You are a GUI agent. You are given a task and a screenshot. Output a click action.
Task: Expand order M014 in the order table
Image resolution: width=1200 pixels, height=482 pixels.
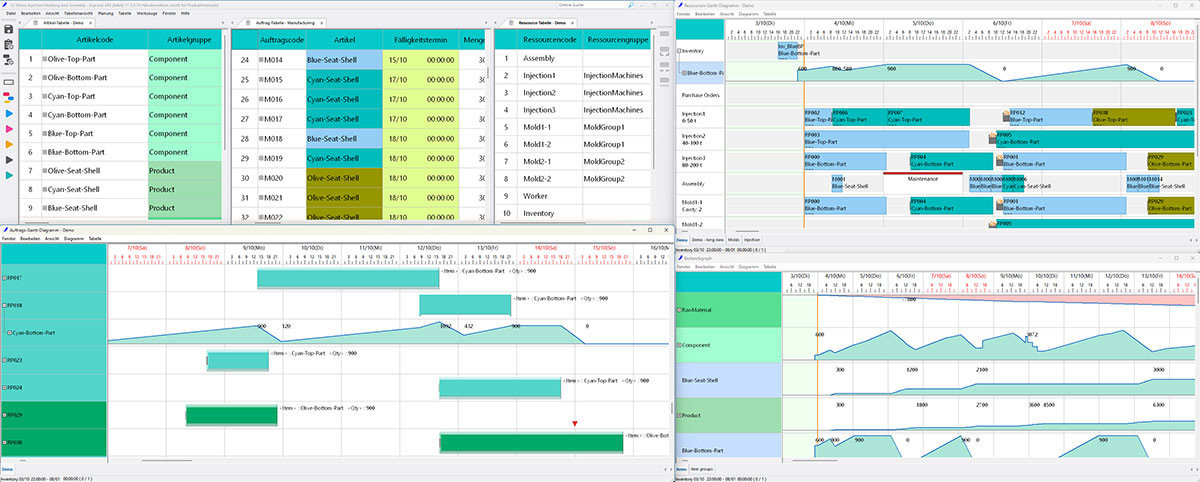click(x=262, y=59)
